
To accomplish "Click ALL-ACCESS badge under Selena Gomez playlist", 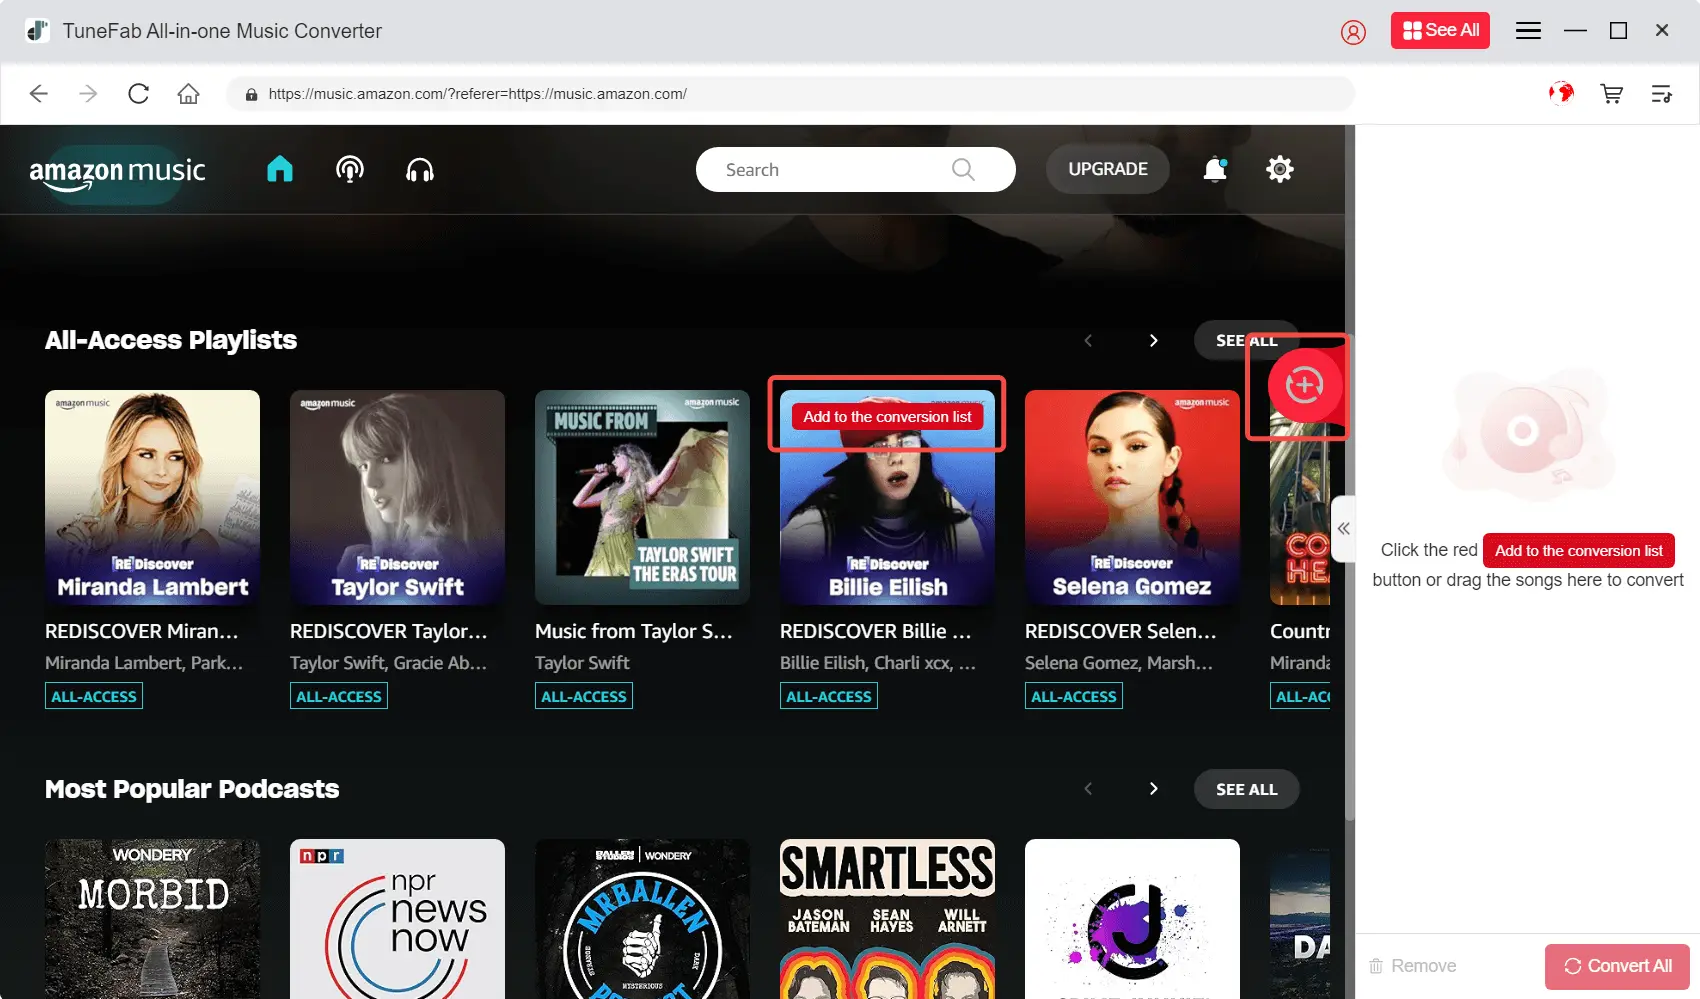I will pyautogui.click(x=1074, y=696).
